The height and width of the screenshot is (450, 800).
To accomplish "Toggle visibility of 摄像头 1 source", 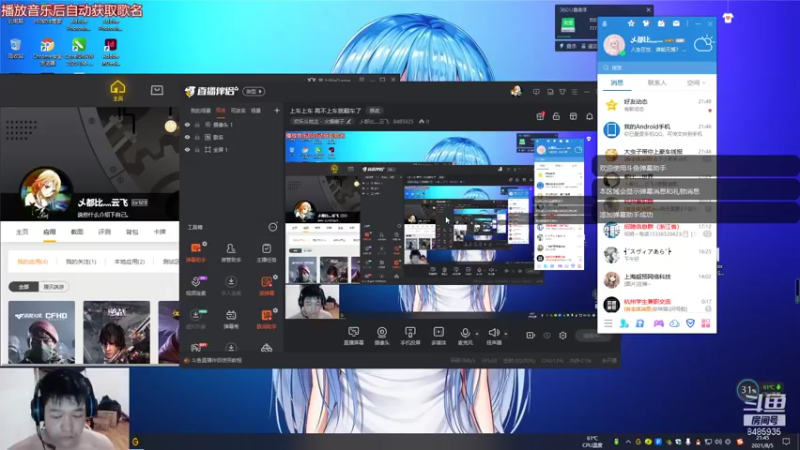I will (187, 124).
